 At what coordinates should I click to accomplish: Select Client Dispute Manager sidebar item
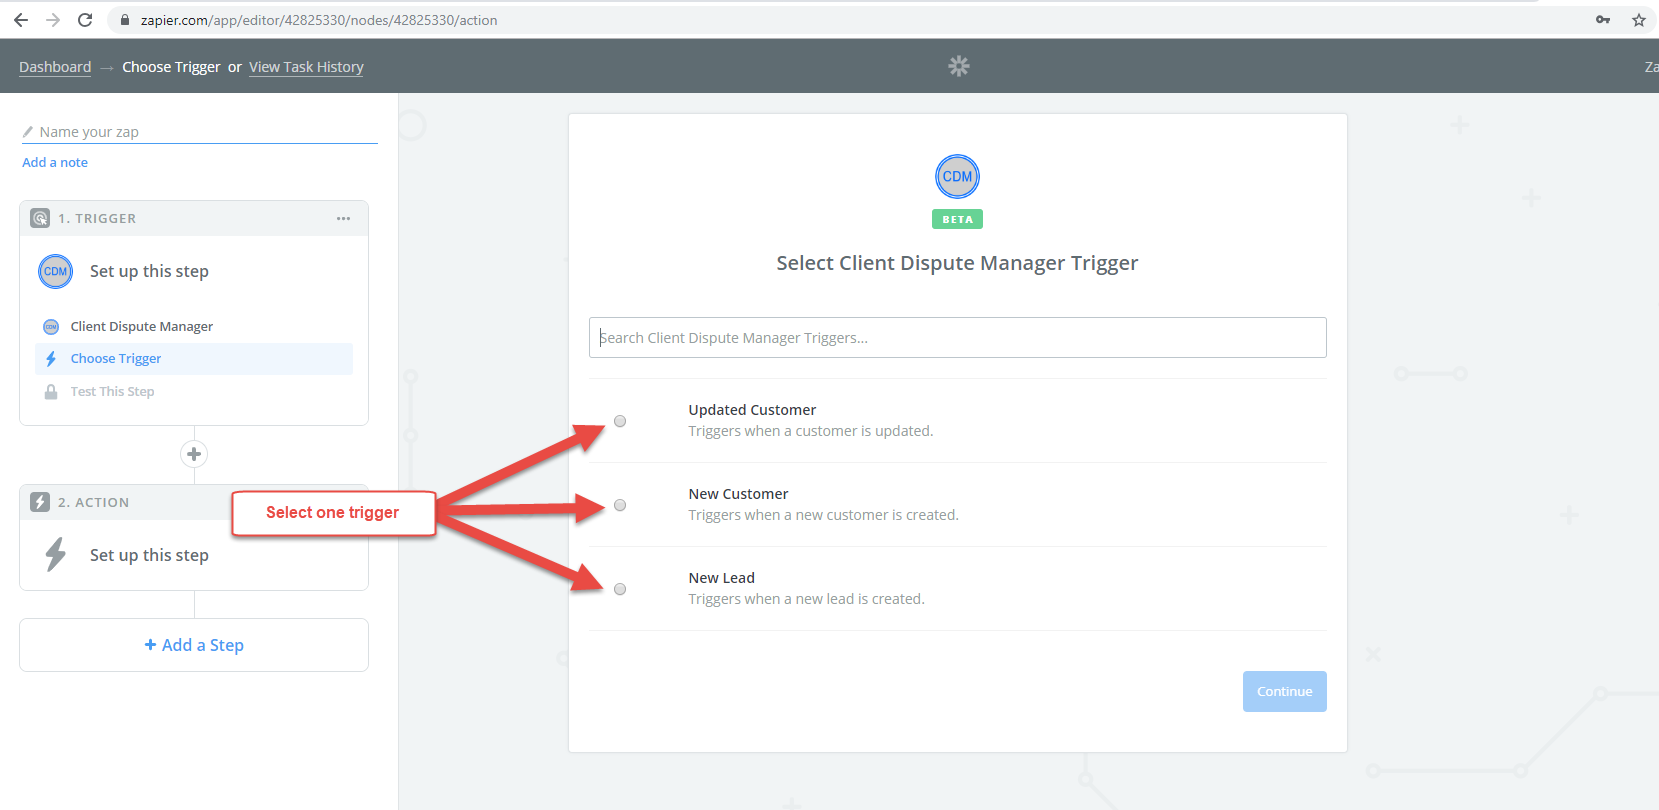point(194,327)
